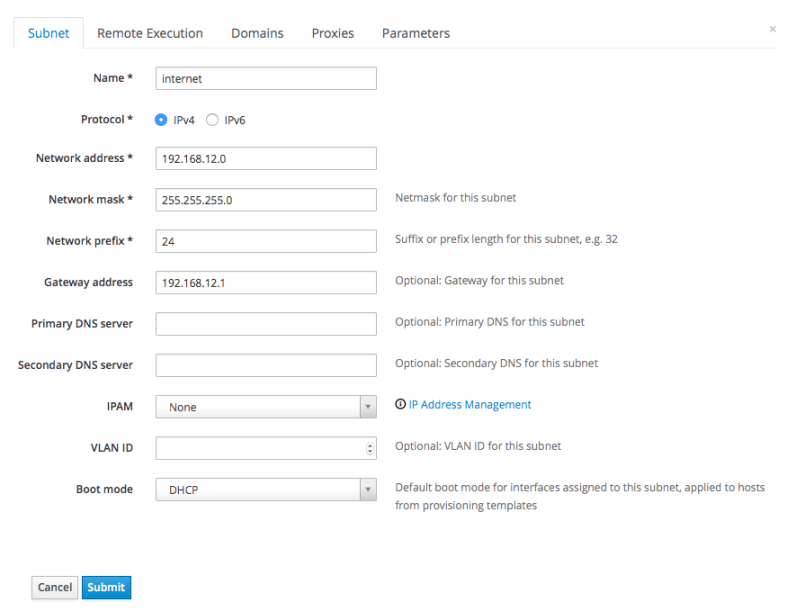Switch to the Remote Execution tab
787x611 pixels.
pos(150,33)
